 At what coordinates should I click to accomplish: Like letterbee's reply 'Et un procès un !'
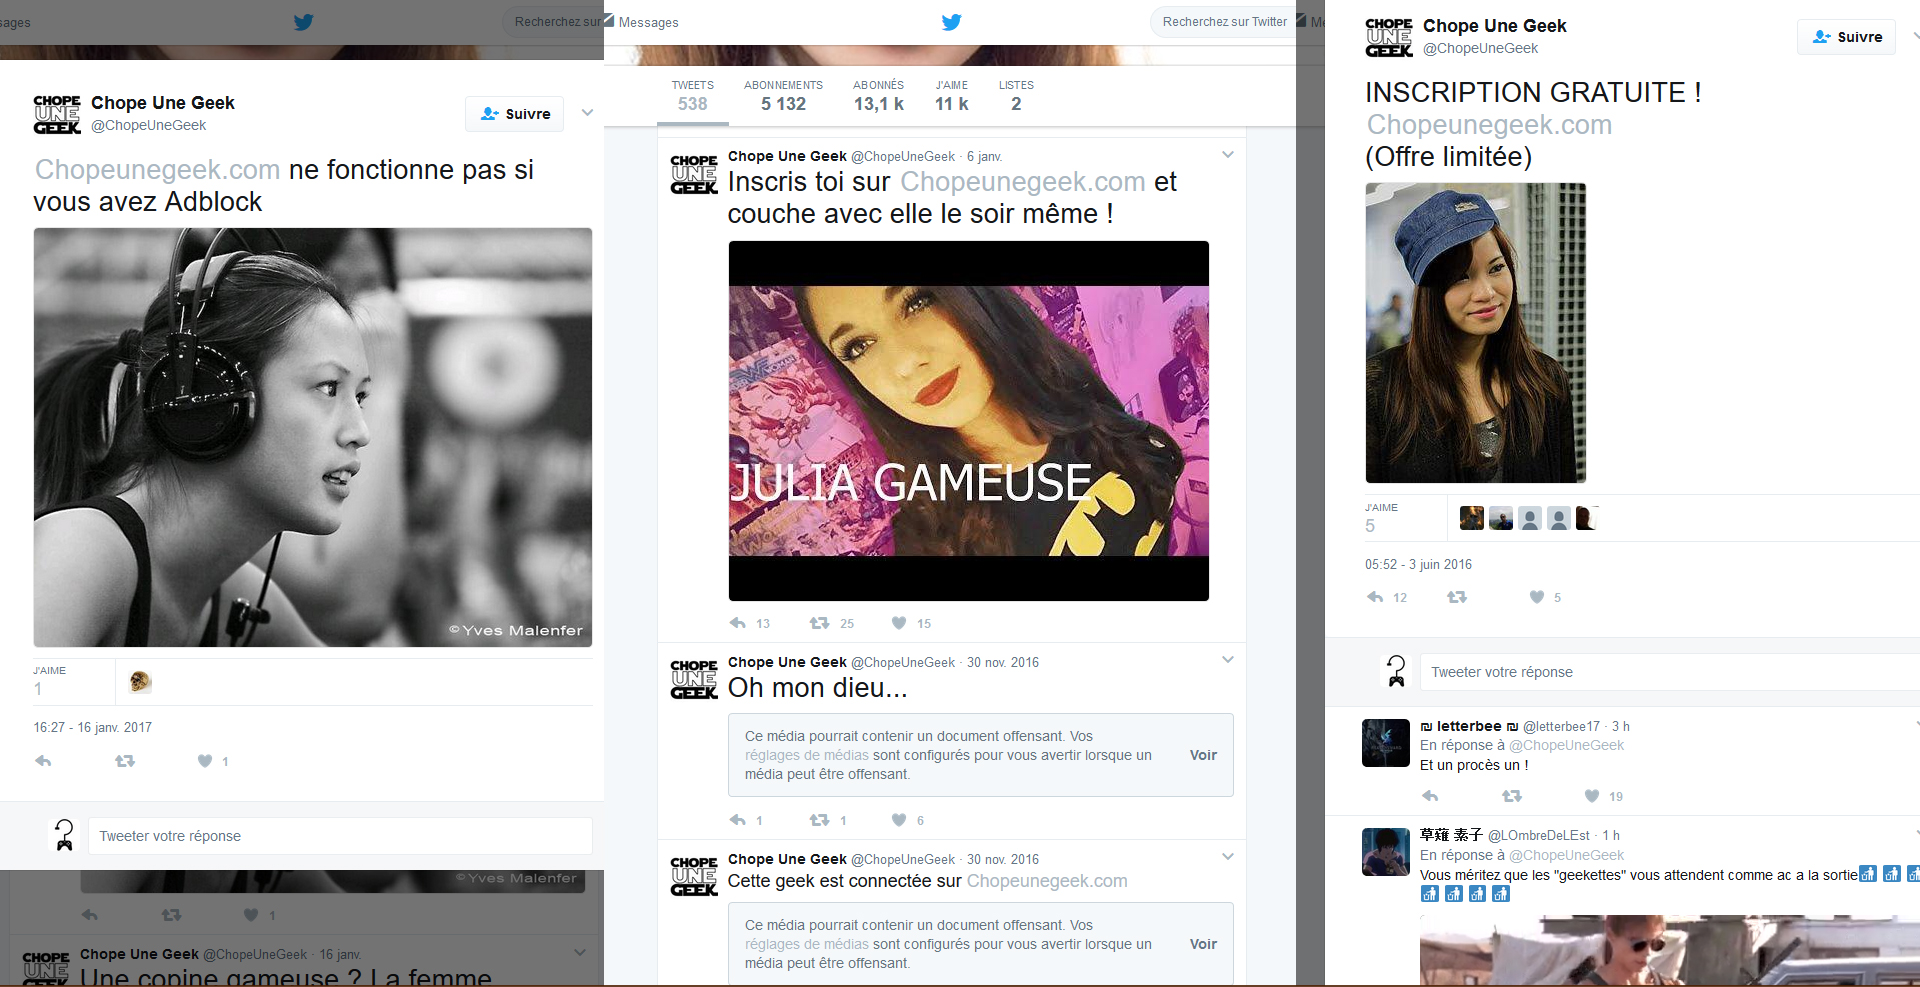click(1592, 796)
